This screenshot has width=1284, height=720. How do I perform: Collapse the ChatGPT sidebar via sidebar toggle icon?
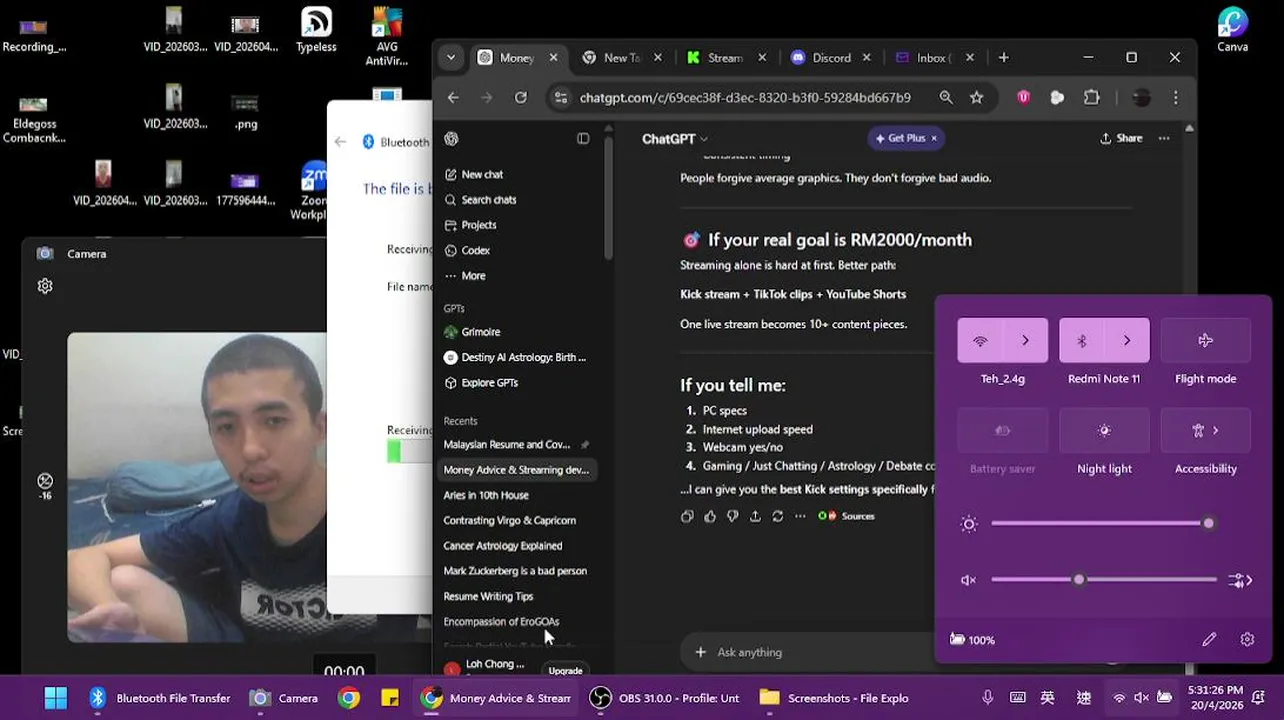pos(583,139)
